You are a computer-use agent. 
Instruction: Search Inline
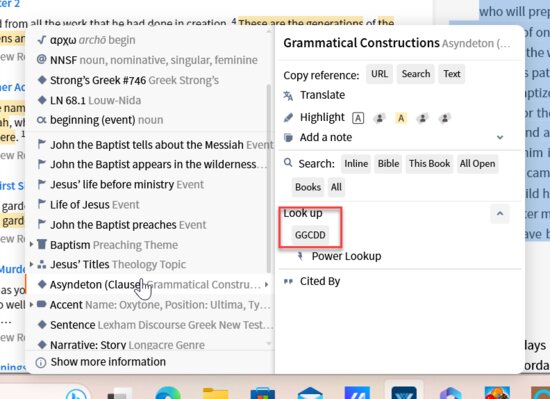click(x=356, y=164)
